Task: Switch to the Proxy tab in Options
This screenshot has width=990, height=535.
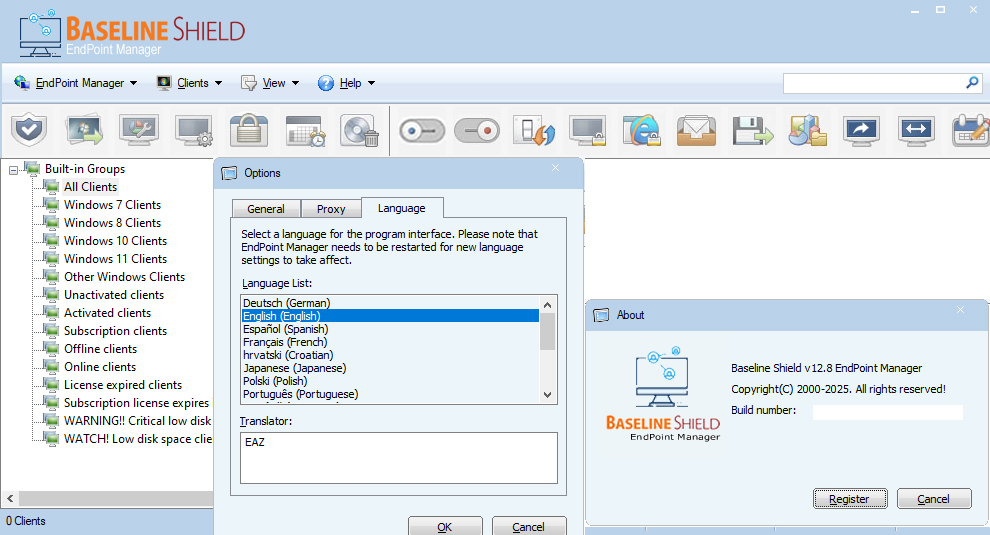Action: 331,209
